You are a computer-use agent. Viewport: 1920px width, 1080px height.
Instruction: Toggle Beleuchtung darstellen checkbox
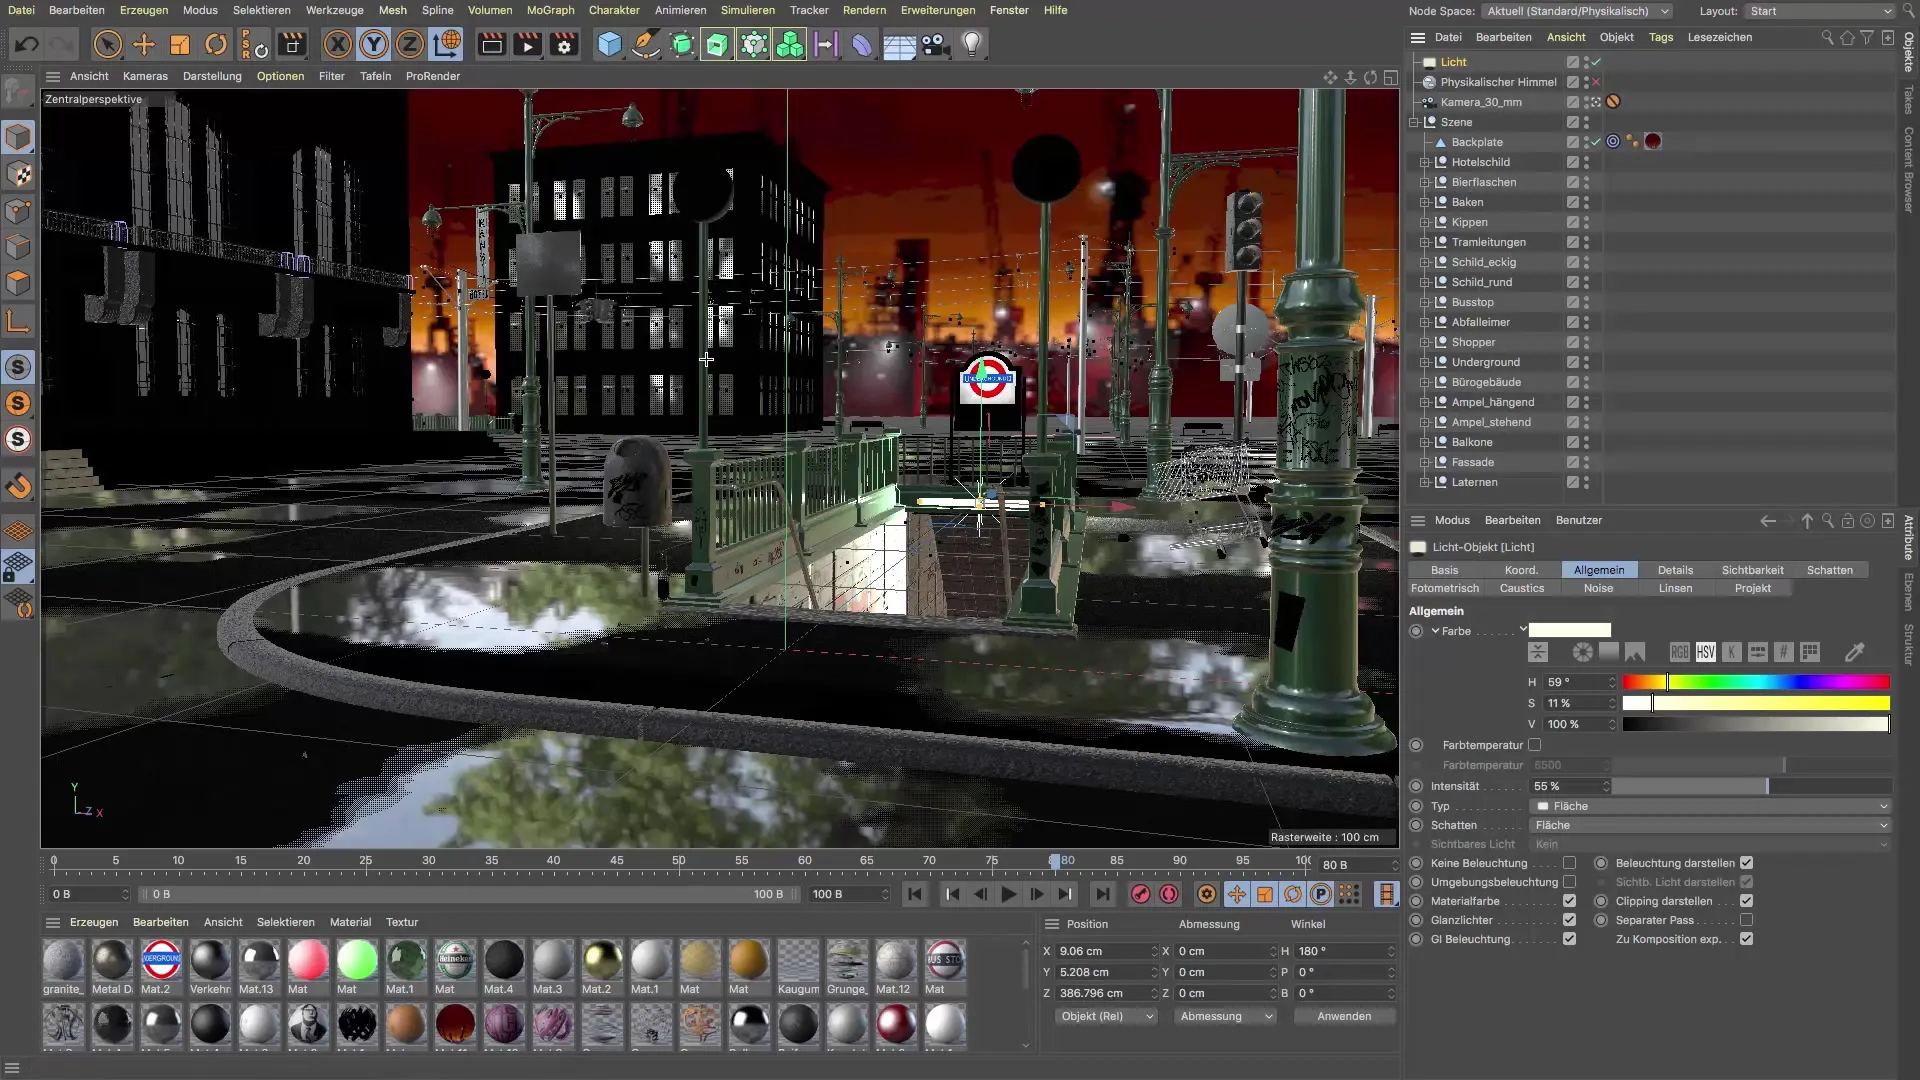(1746, 863)
